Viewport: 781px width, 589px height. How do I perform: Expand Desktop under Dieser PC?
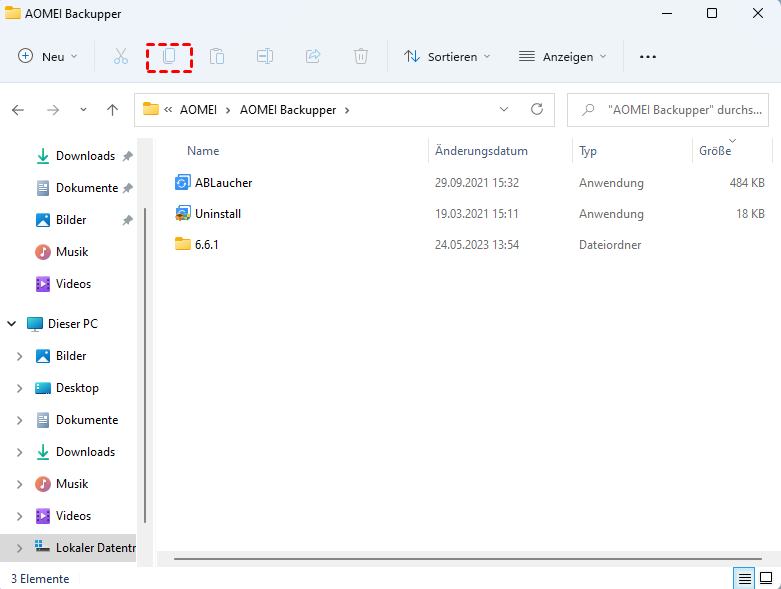point(19,388)
